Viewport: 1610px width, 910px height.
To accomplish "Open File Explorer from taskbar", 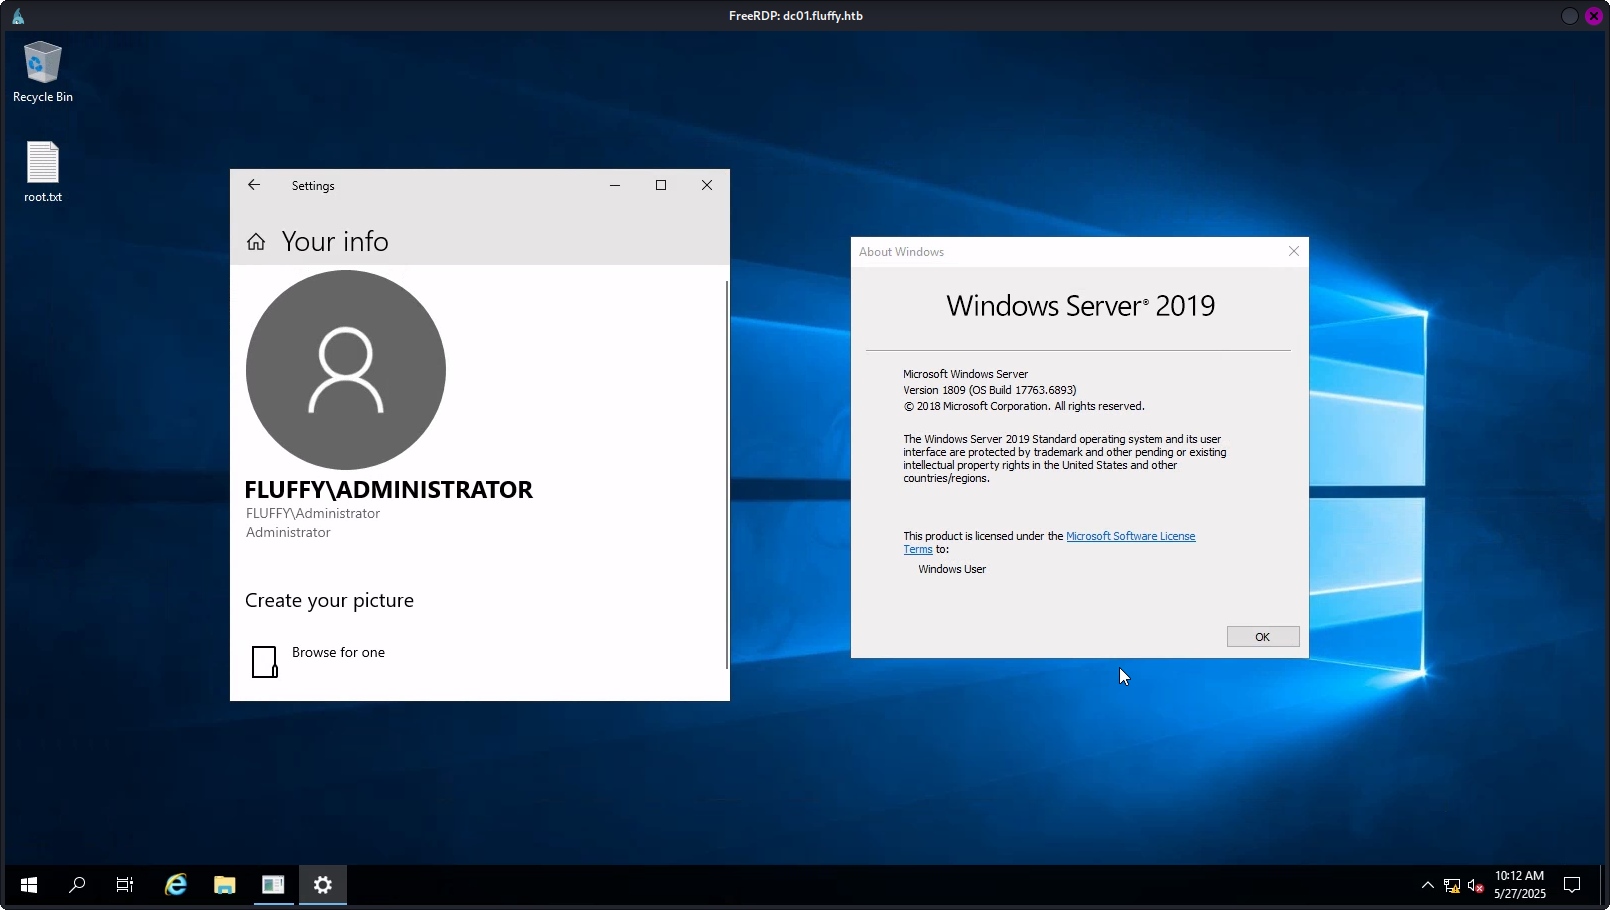I will (x=224, y=885).
